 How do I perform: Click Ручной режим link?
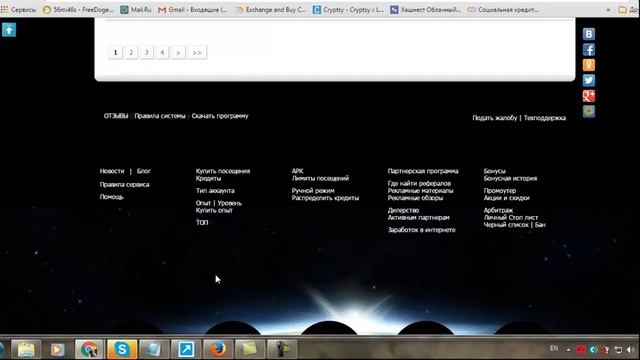click(x=313, y=191)
